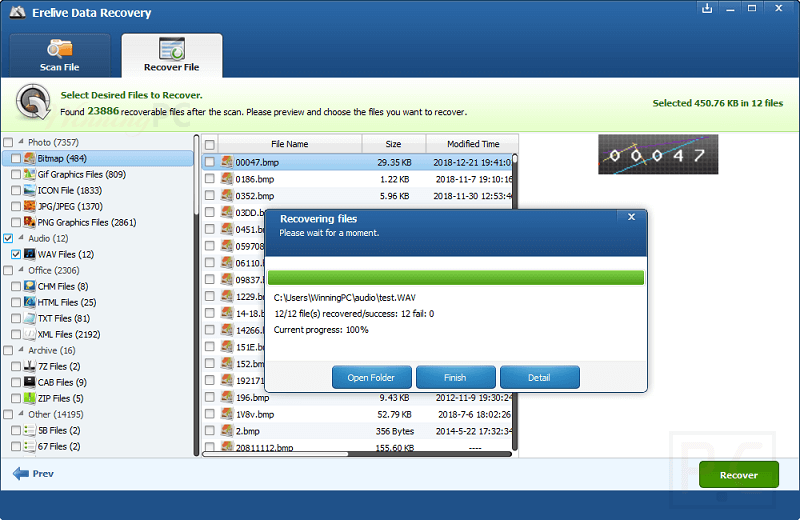Click the 0352.bmp file icon
Screen dimensions: 800x520
click(227, 195)
